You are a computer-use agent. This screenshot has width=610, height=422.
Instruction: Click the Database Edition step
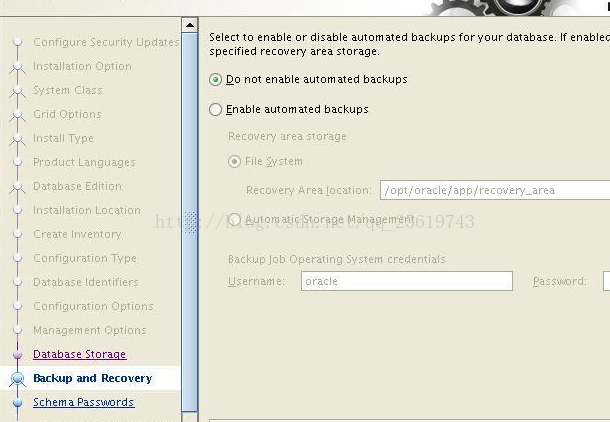coord(77,186)
